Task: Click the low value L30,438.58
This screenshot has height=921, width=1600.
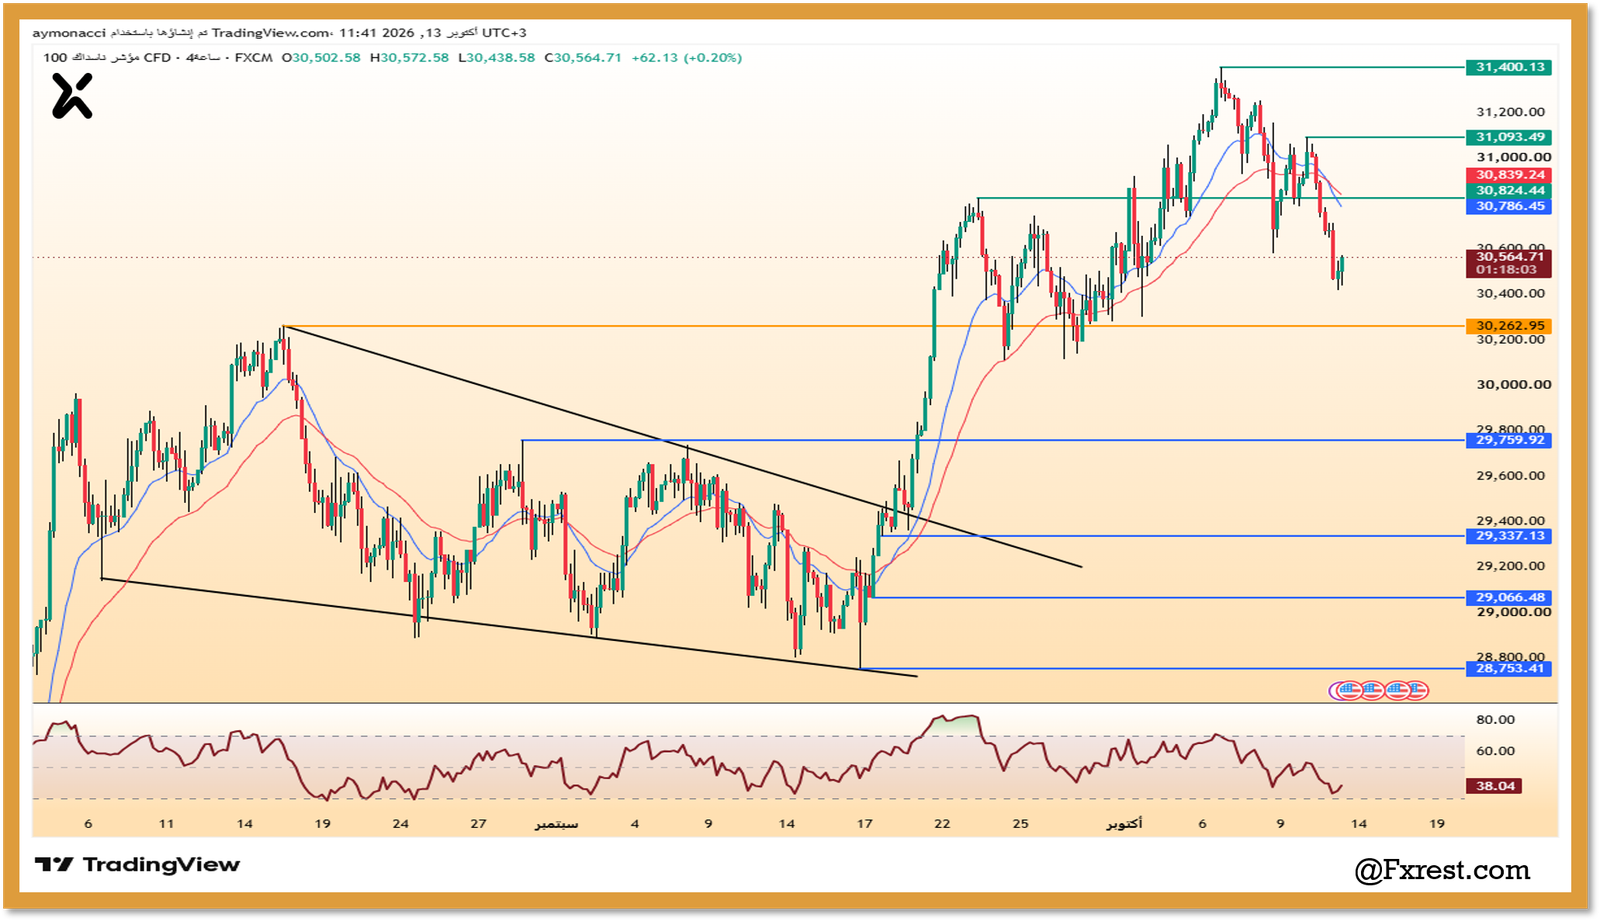Action: [496, 58]
